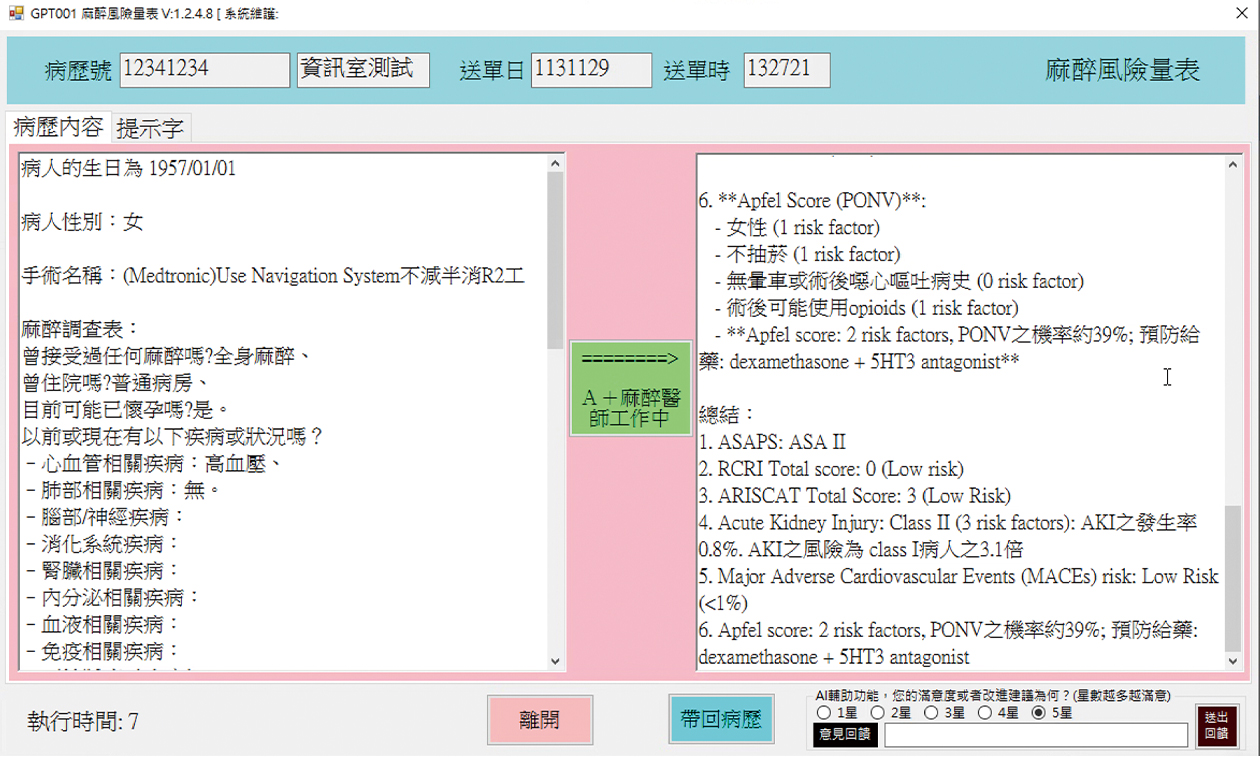Click the feedback text input box
Screen dimensions: 1260x757
(1036, 735)
